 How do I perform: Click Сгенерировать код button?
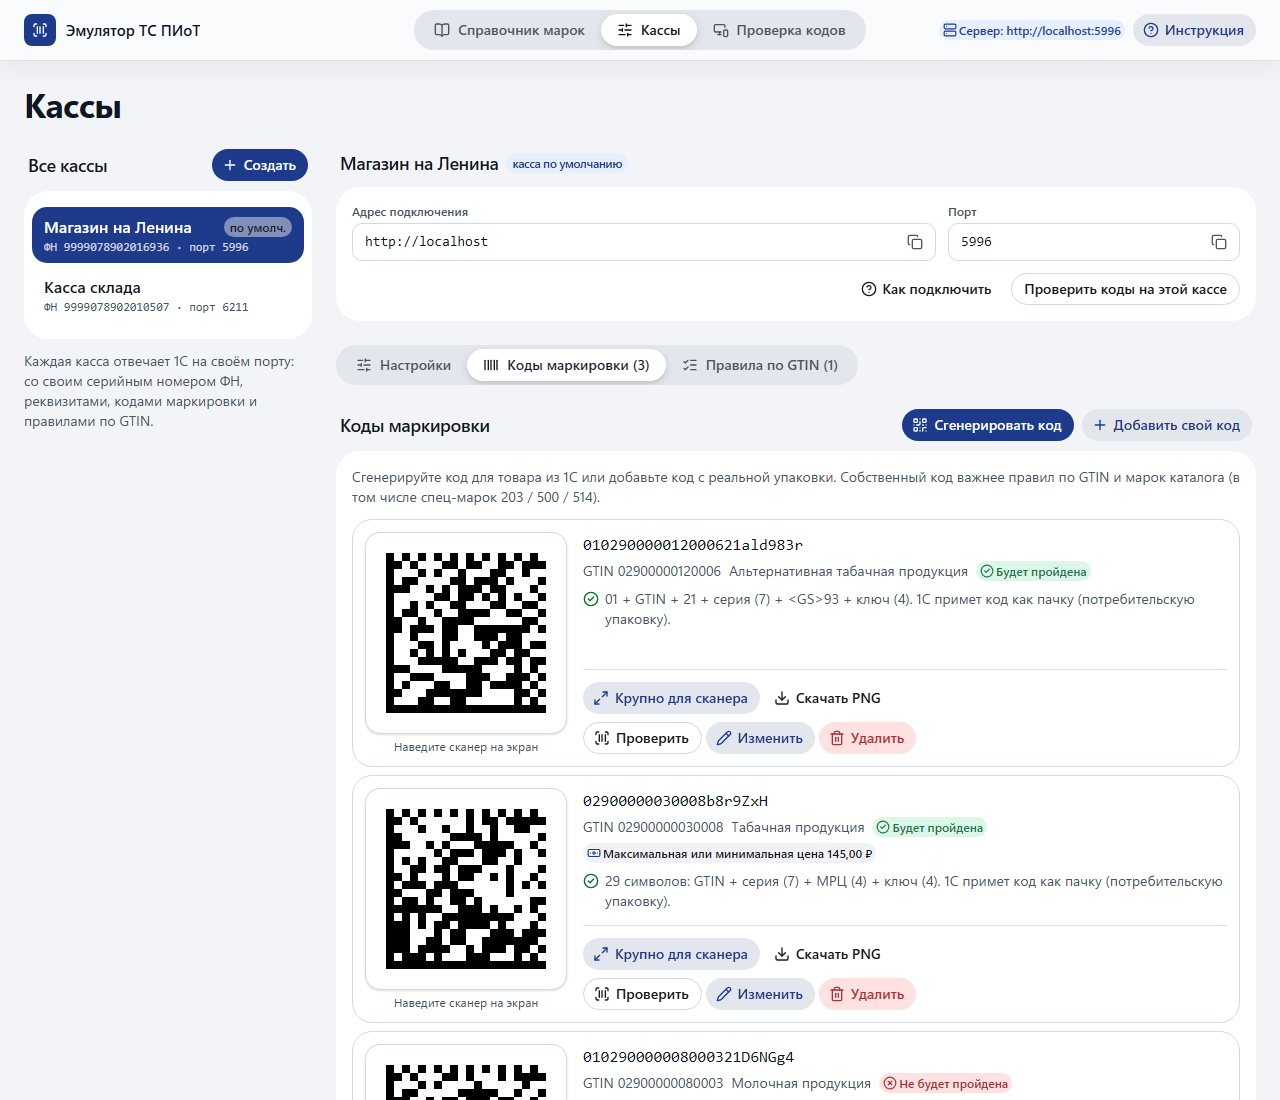988,425
